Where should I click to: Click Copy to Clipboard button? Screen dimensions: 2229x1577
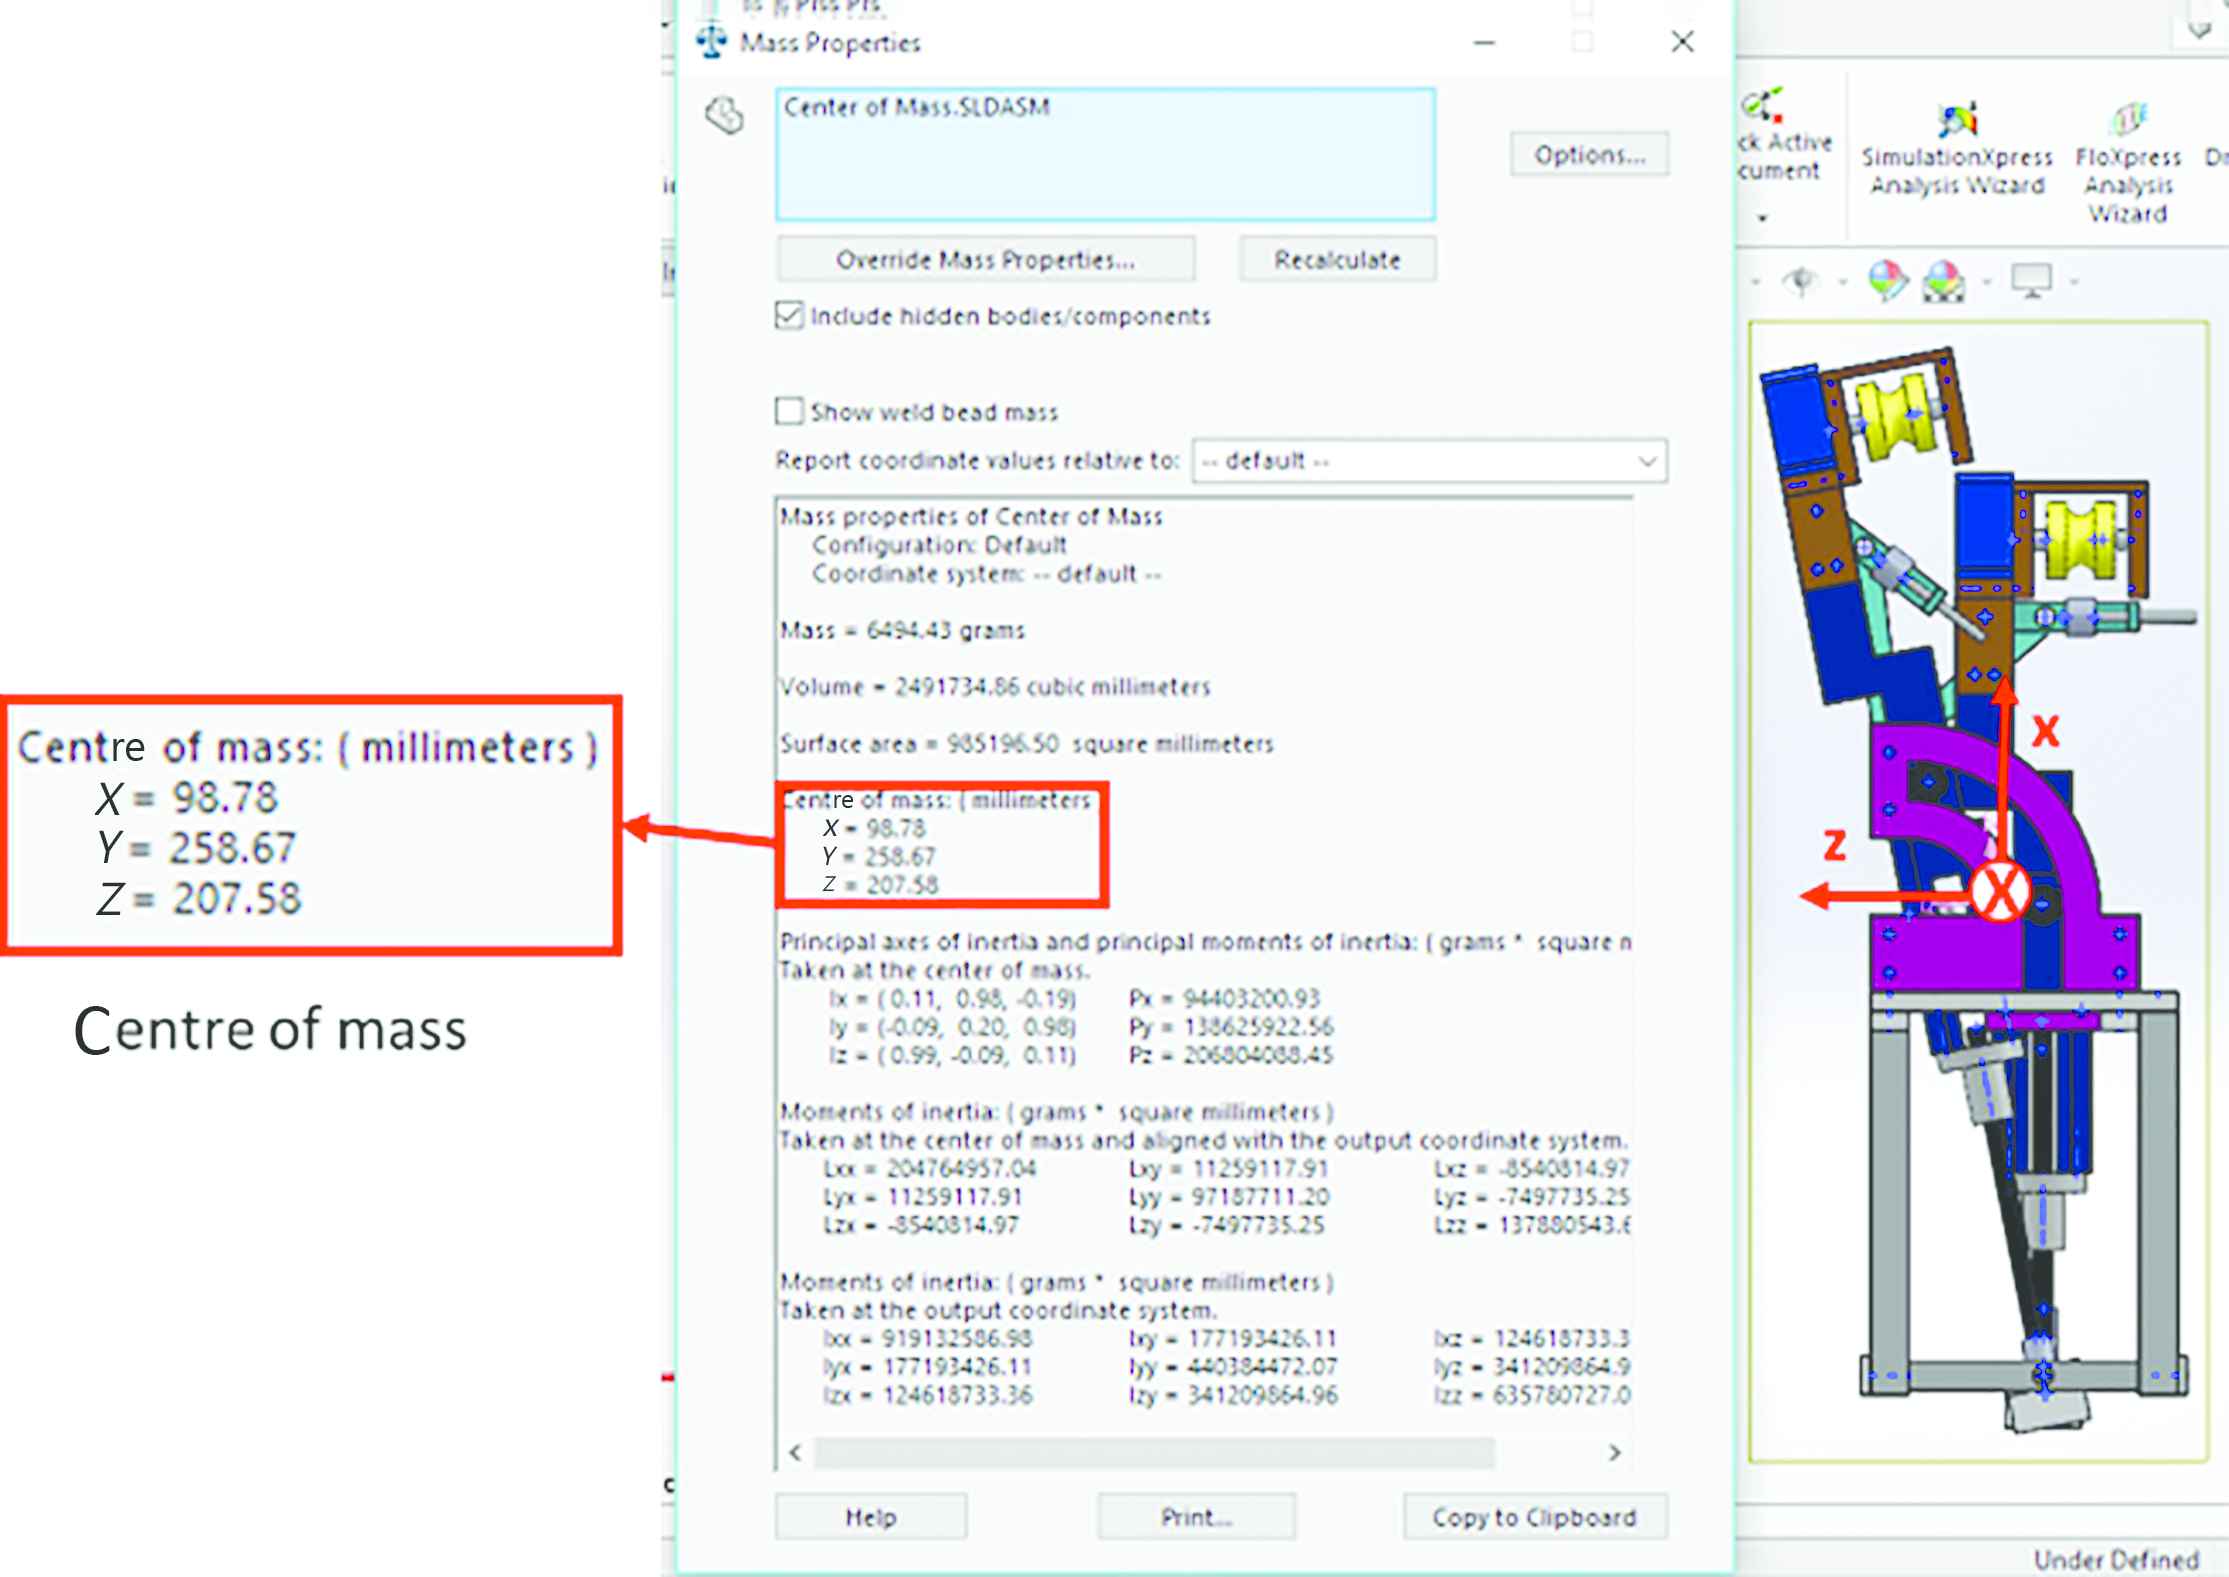tap(1533, 1517)
